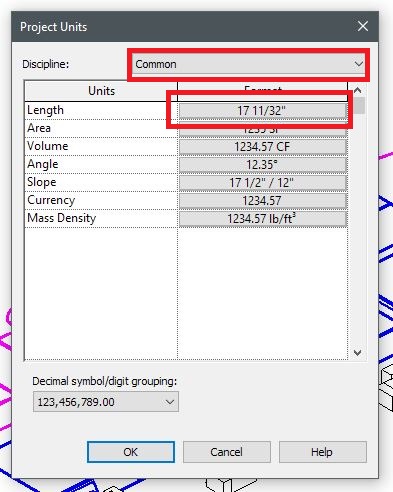Close the Project Units dialog
The image size is (393, 492).
(x=363, y=26)
